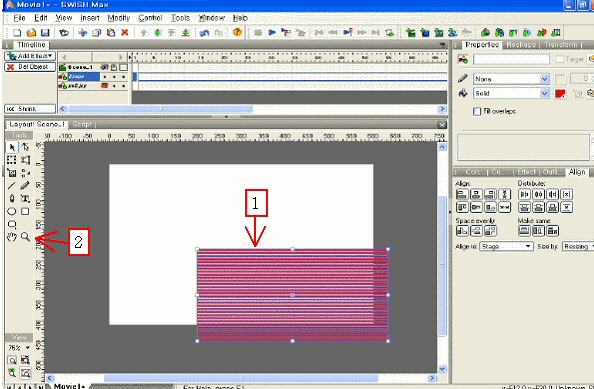Close the Layout panel with X button
Viewport: 594px width, 389px height.
coord(442,125)
